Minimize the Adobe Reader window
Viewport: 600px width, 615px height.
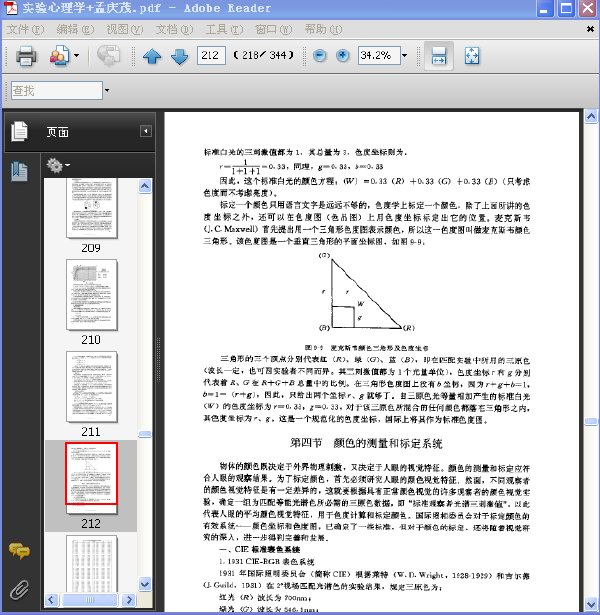pos(544,8)
